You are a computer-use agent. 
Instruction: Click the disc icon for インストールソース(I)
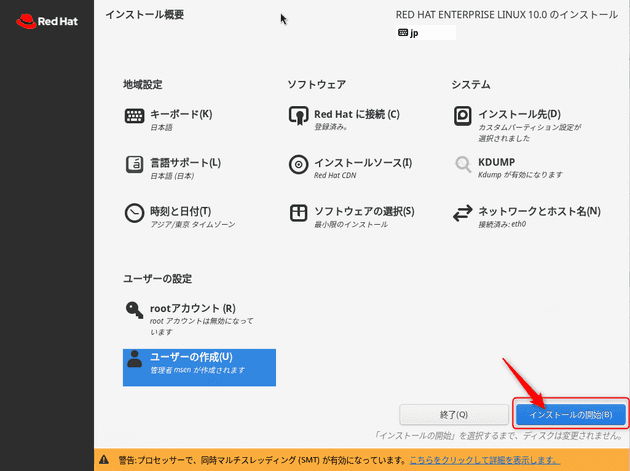pos(299,164)
